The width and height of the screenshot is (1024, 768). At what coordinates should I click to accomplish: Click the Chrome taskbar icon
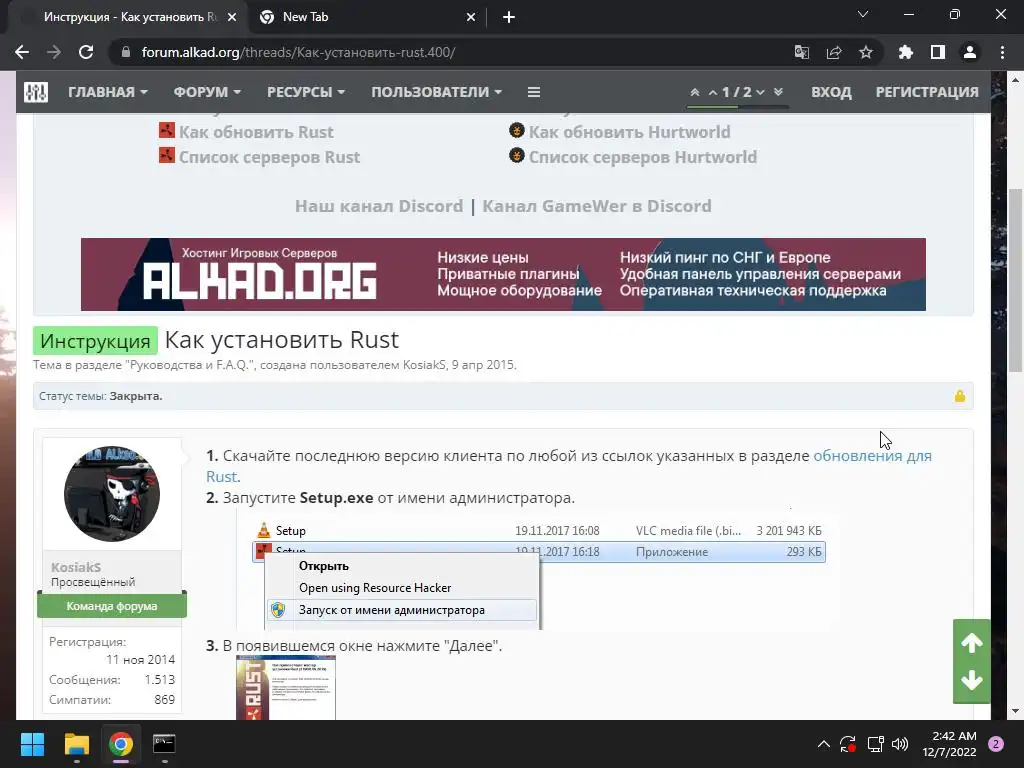pos(121,744)
